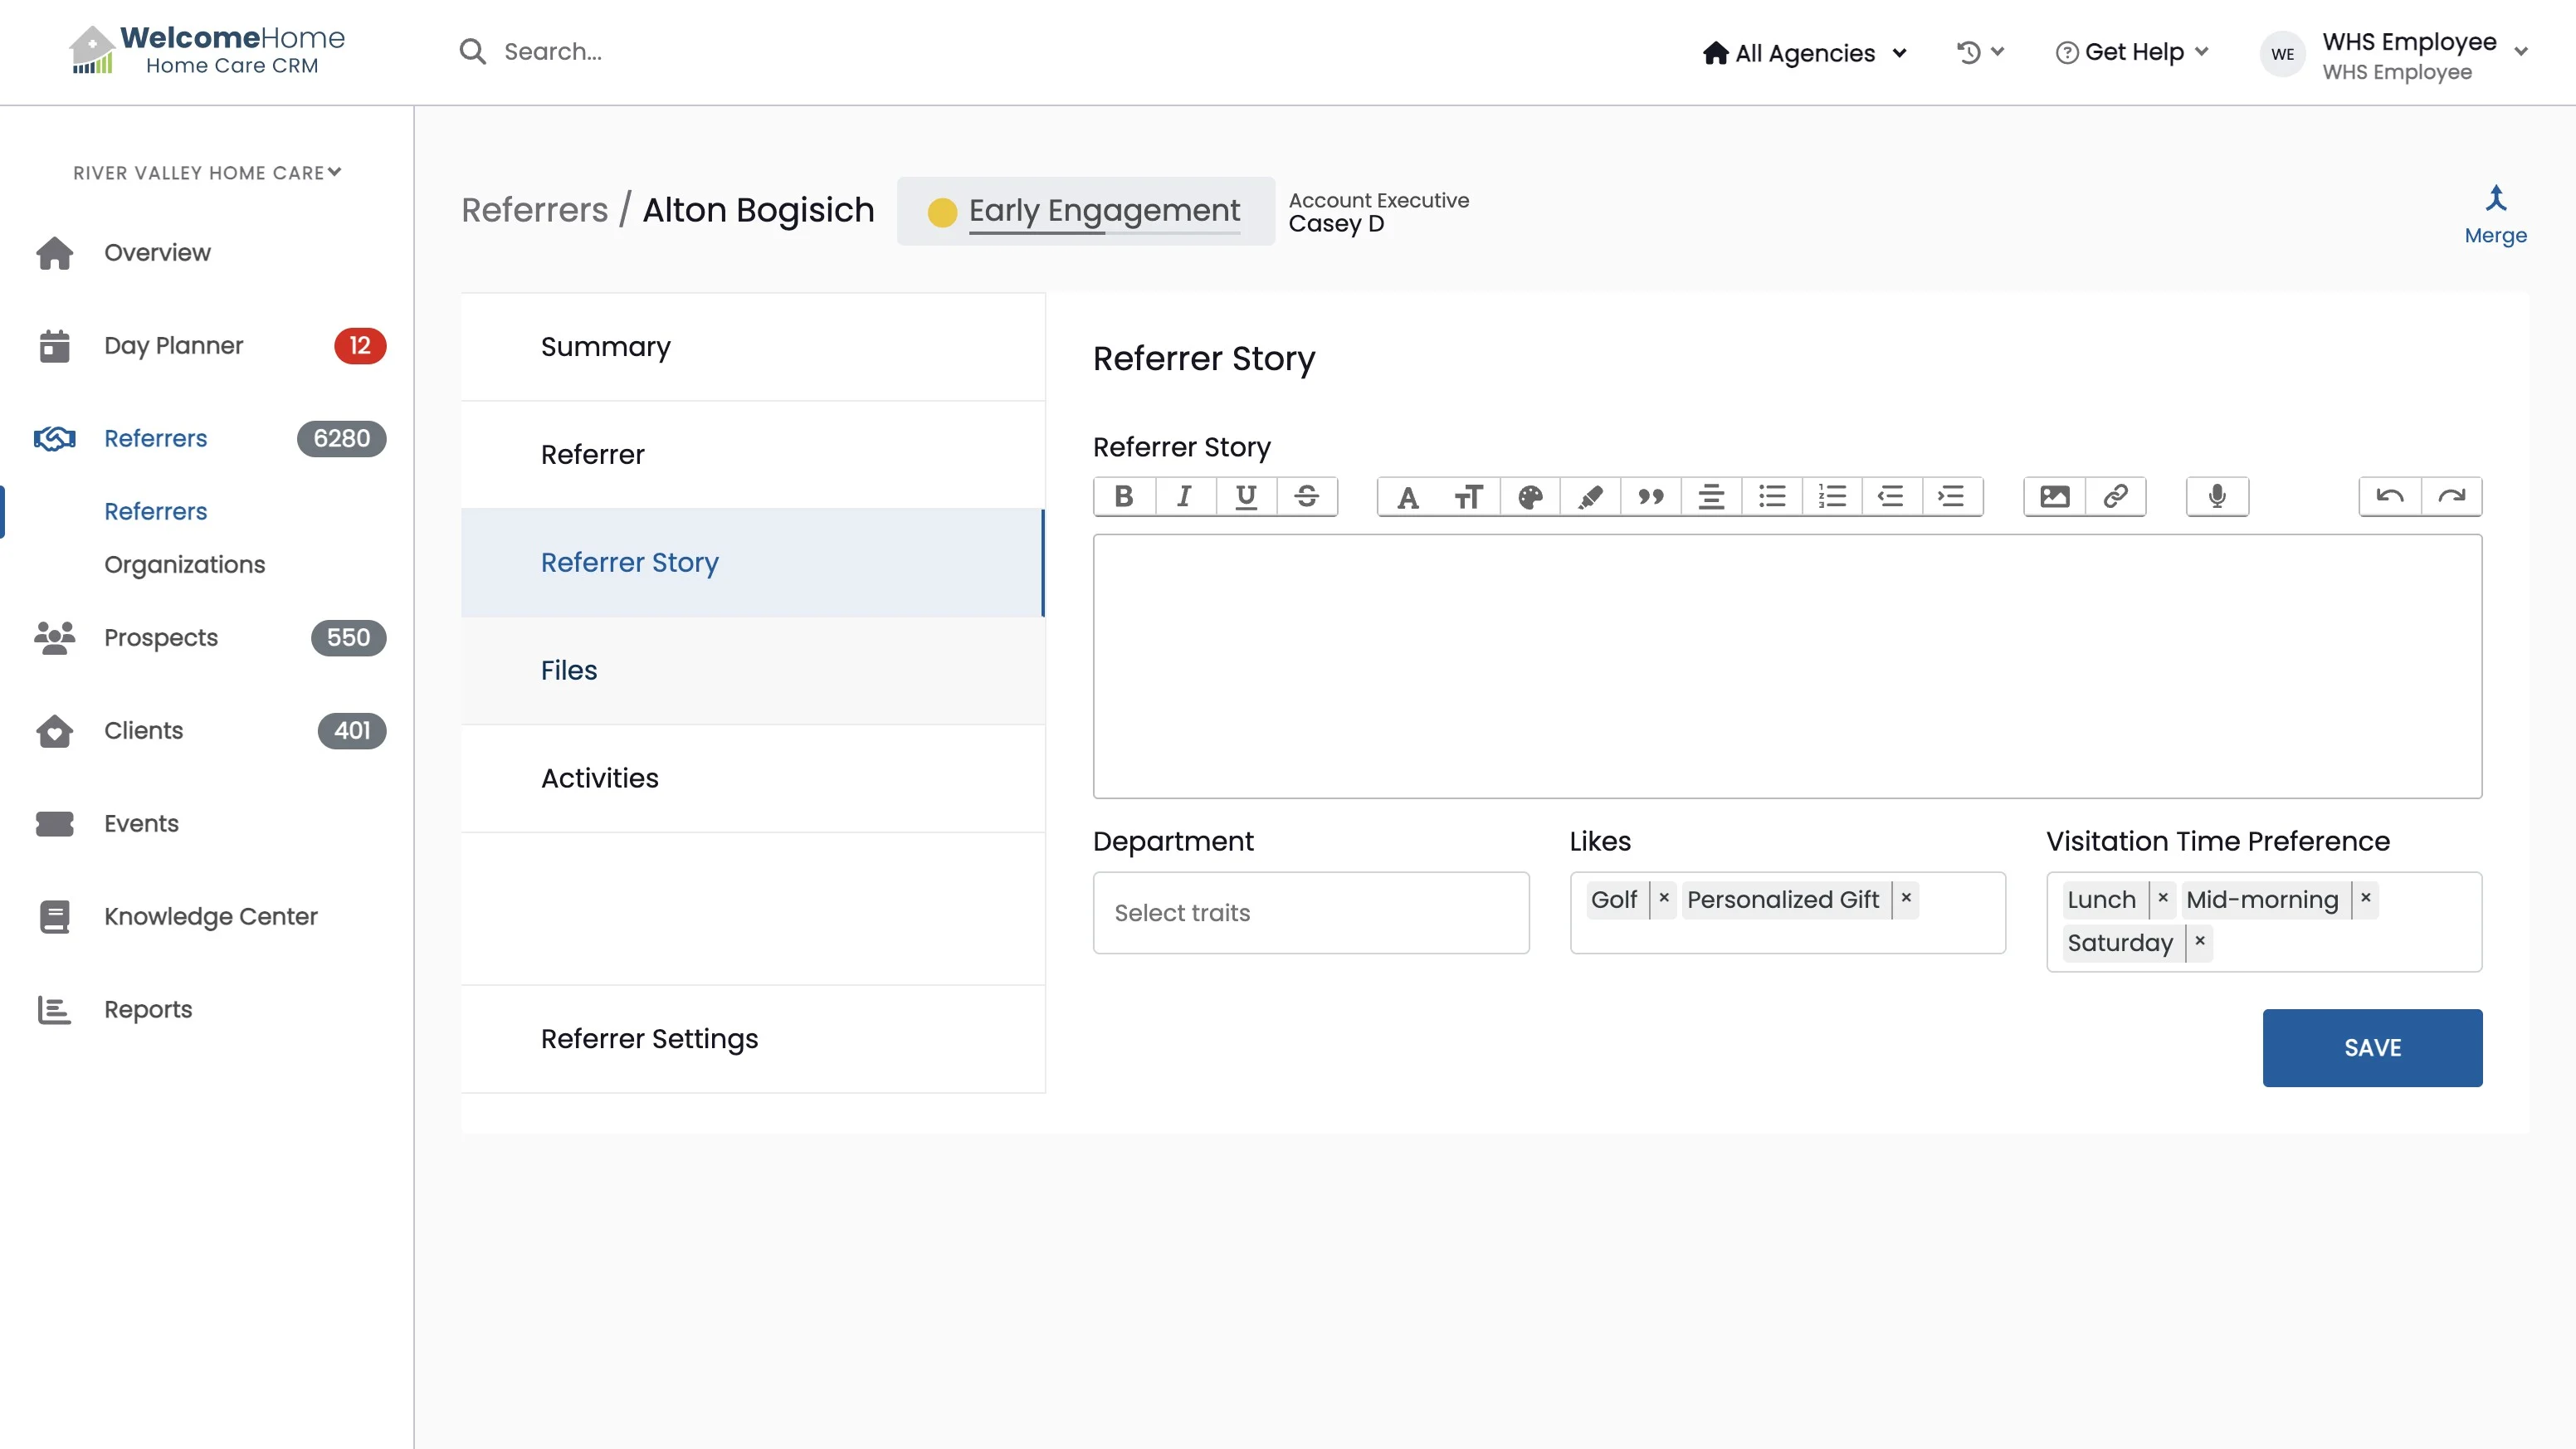
Task: Open River Valley Home Care selector
Action: tap(207, 173)
